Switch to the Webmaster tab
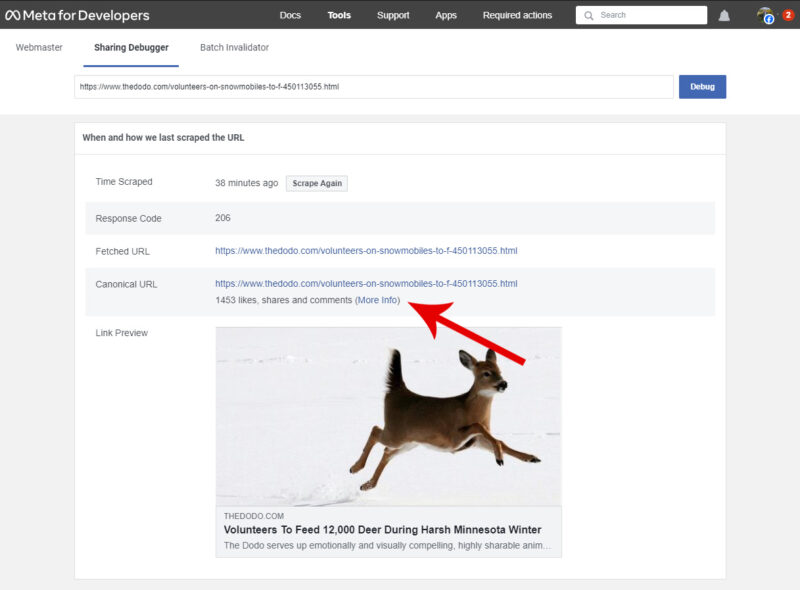 39,46
